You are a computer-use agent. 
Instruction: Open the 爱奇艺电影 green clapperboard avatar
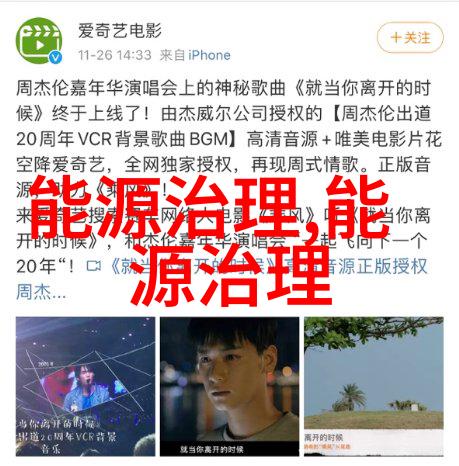[x=39, y=41]
